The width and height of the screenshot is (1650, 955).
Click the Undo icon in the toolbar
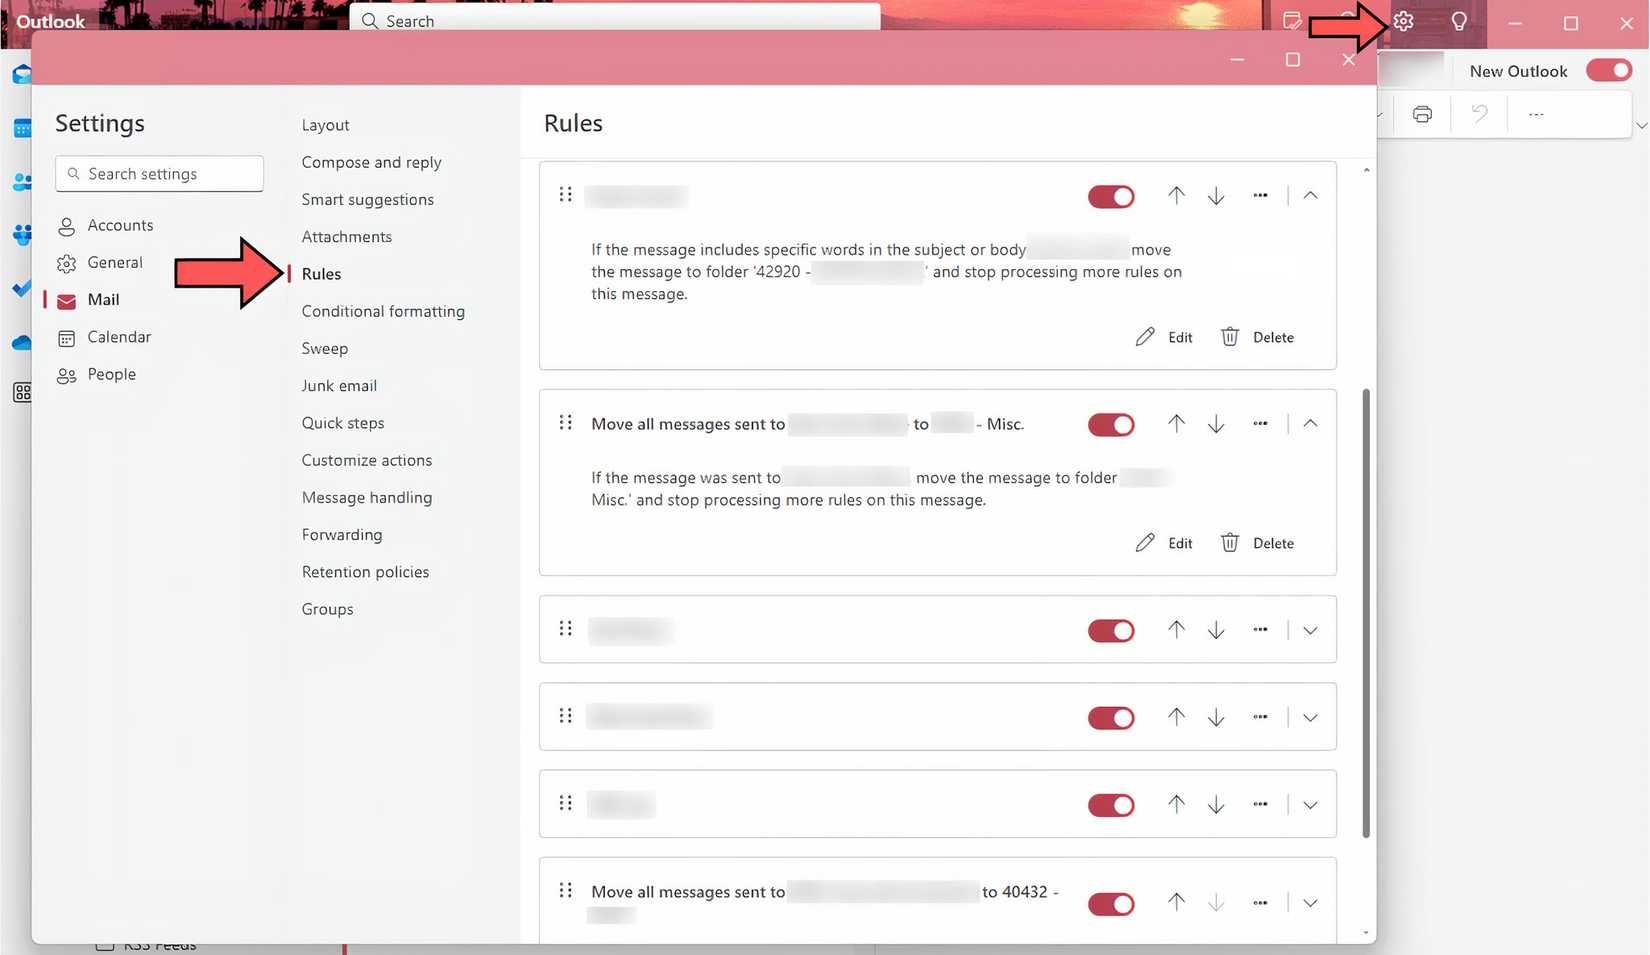click(1478, 114)
